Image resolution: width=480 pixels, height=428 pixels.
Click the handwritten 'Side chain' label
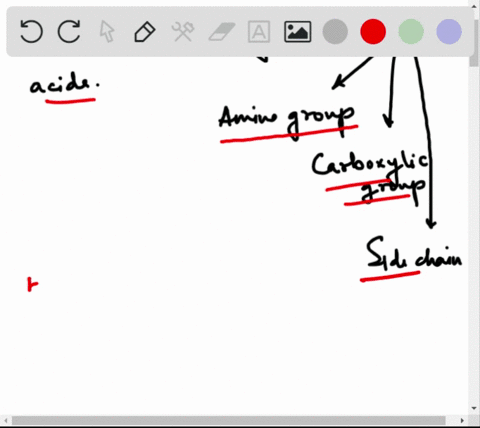point(414,253)
